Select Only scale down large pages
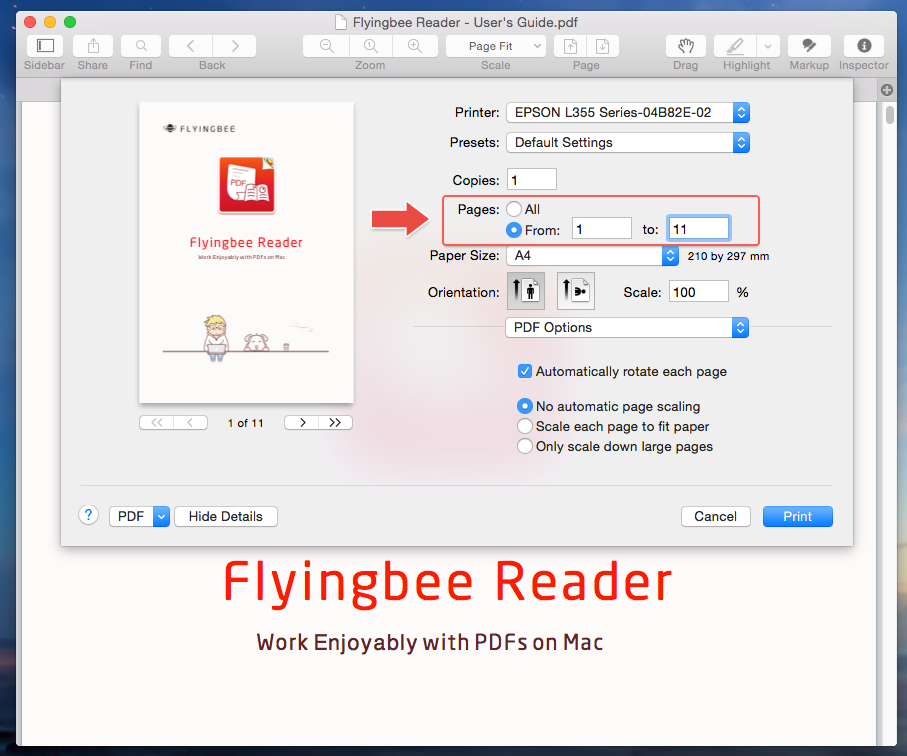The height and width of the screenshot is (756, 907). (x=525, y=447)
